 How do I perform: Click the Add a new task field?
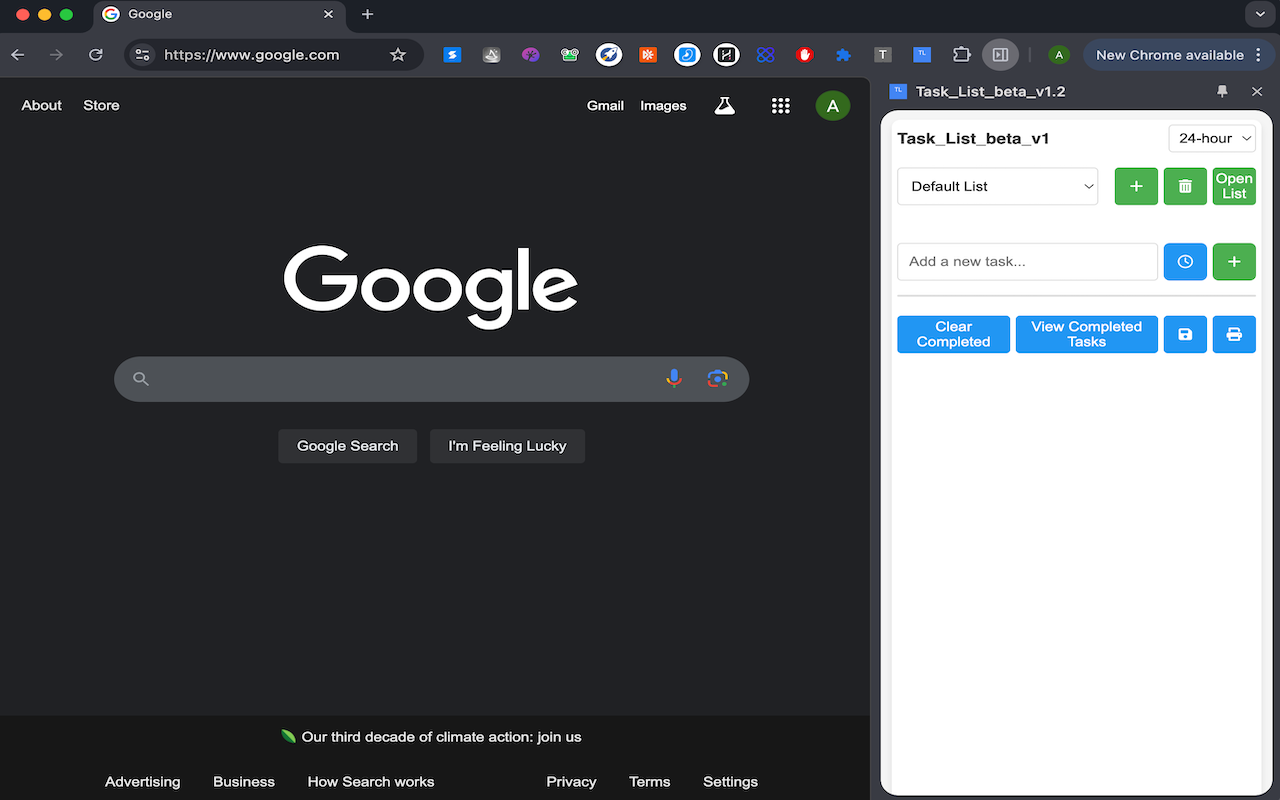pos(1027,261)
